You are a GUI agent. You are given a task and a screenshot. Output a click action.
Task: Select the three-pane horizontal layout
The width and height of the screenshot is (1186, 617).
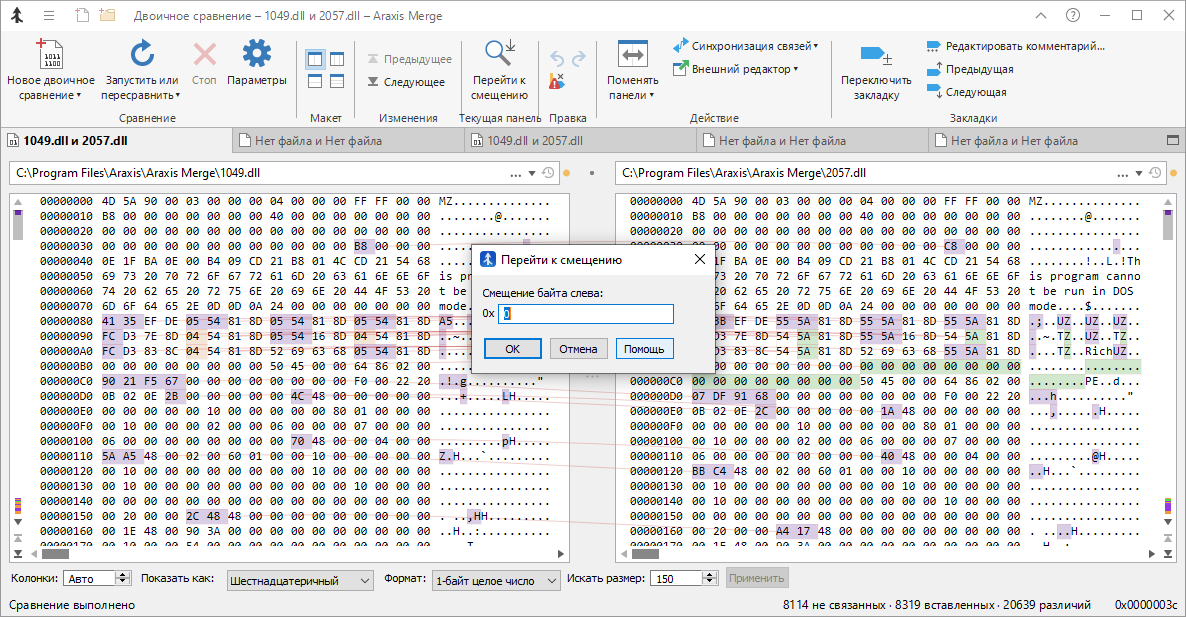pos(337,81)
